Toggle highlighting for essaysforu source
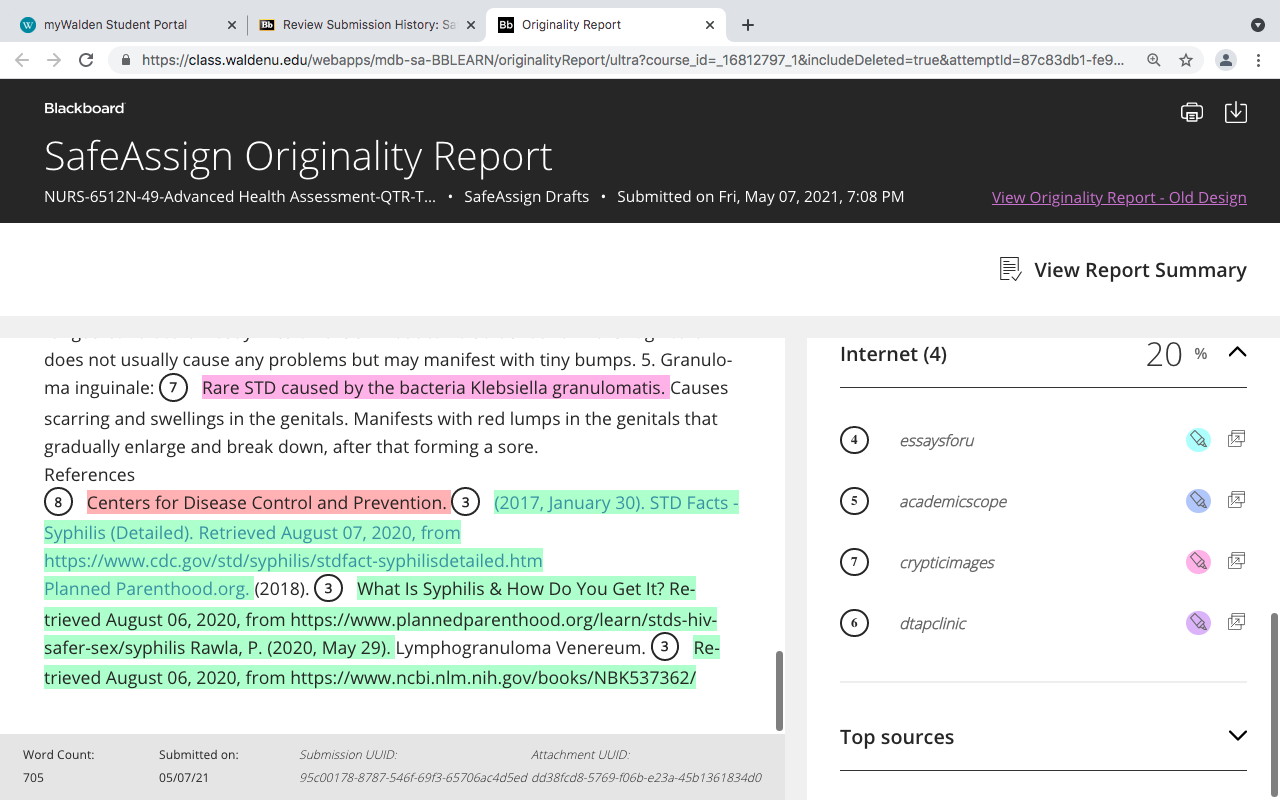The image size is (1280, 800). click(1198, 440)
